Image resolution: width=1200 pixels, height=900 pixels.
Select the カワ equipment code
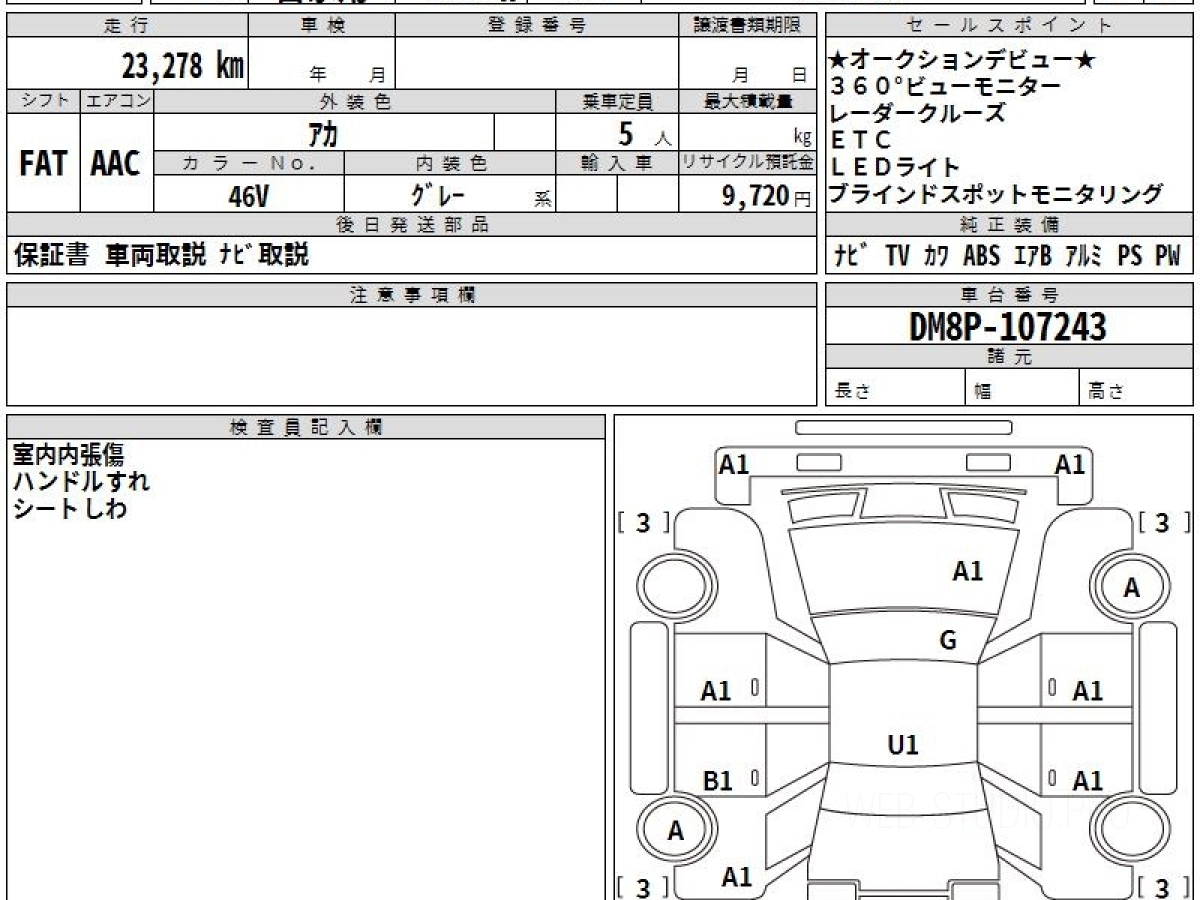coord(937,256)
